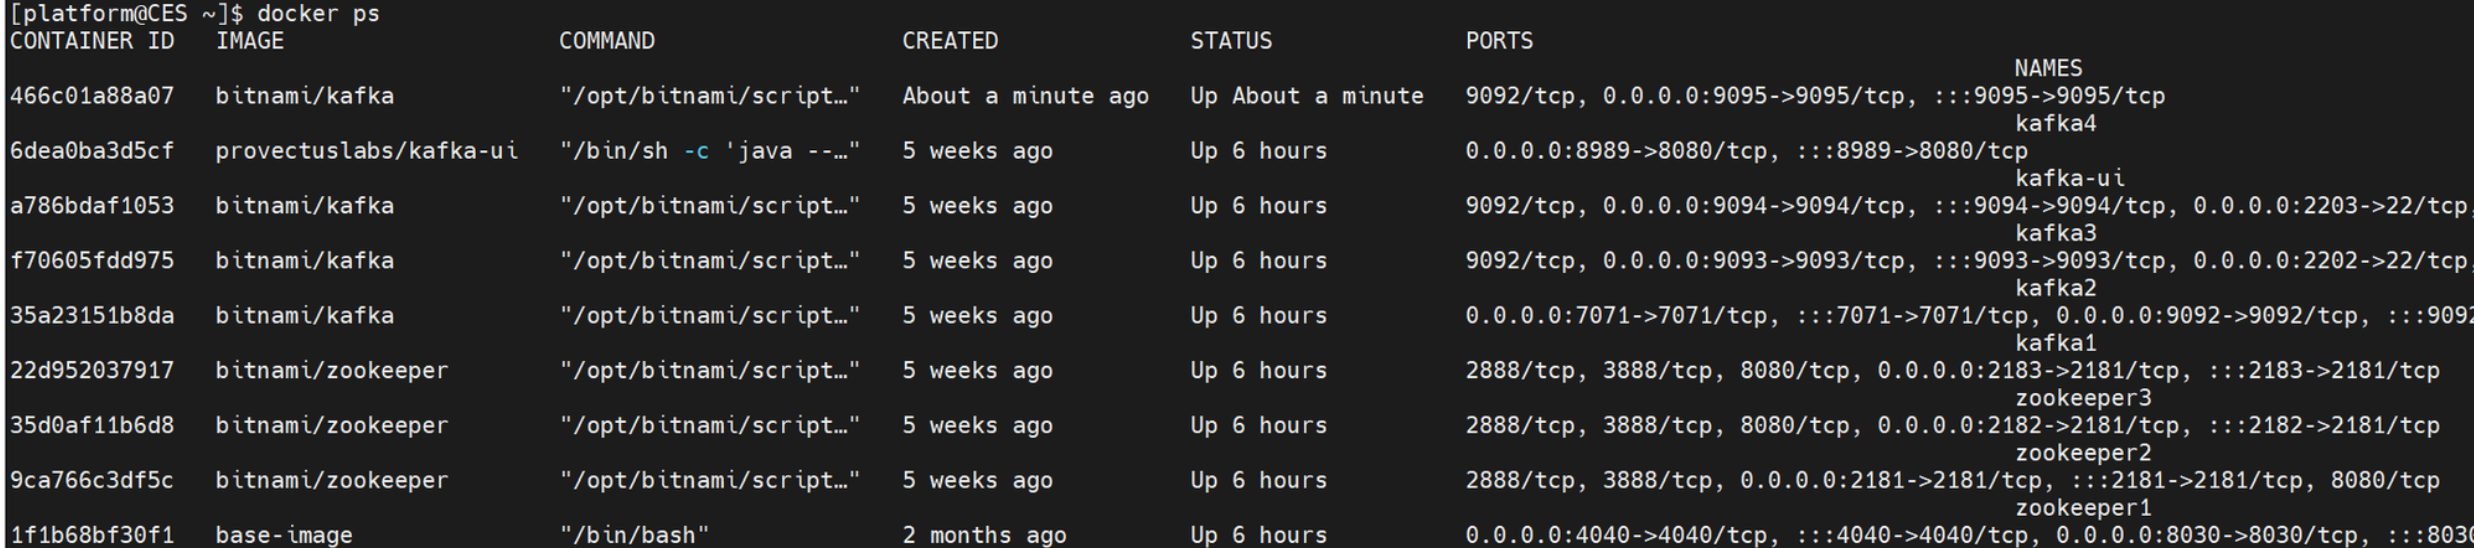Click '2 months ago' created value
Viewport: 2474px width, 548px height.
(x=984, y=535)
